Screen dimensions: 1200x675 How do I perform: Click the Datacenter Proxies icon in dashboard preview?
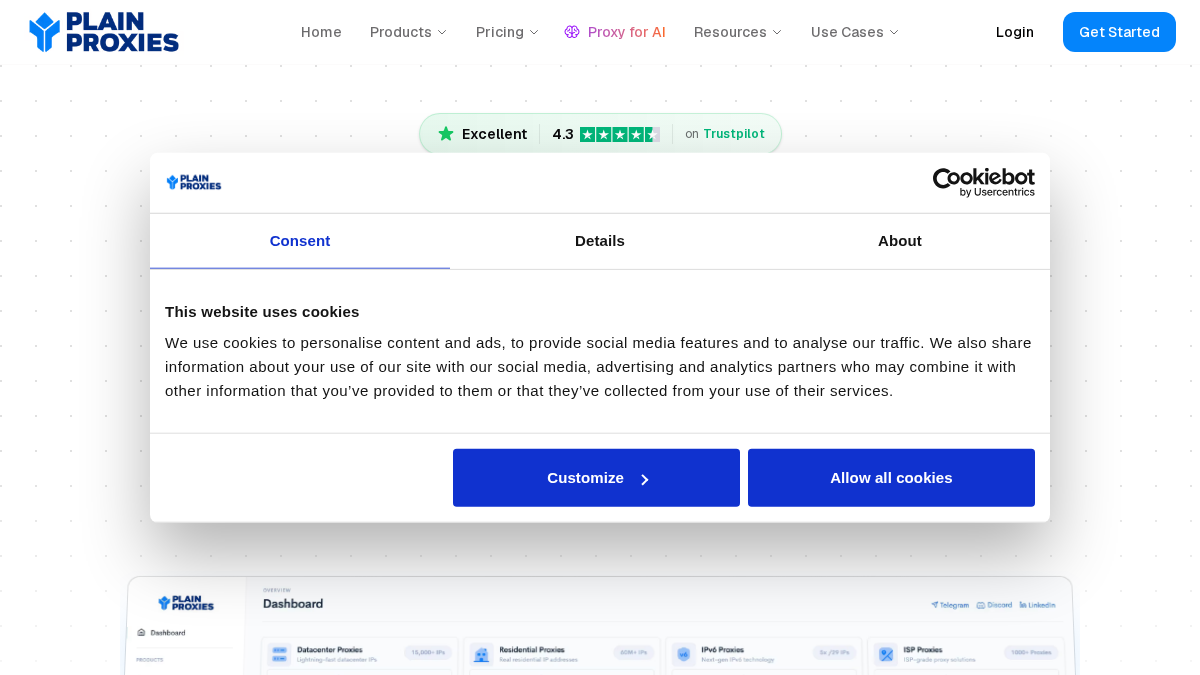279,654
